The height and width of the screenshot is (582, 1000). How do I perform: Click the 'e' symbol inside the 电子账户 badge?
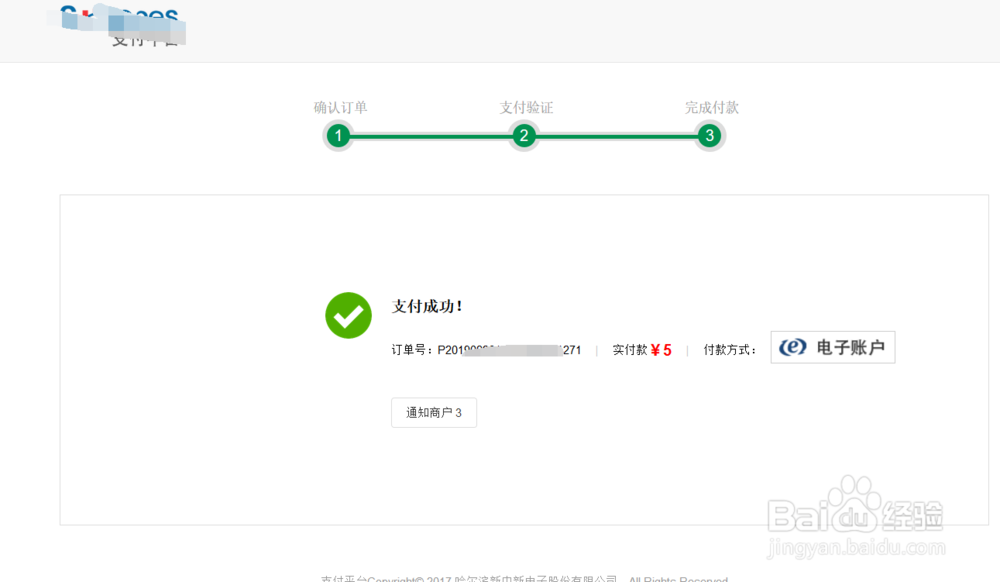tap(789, 346)
